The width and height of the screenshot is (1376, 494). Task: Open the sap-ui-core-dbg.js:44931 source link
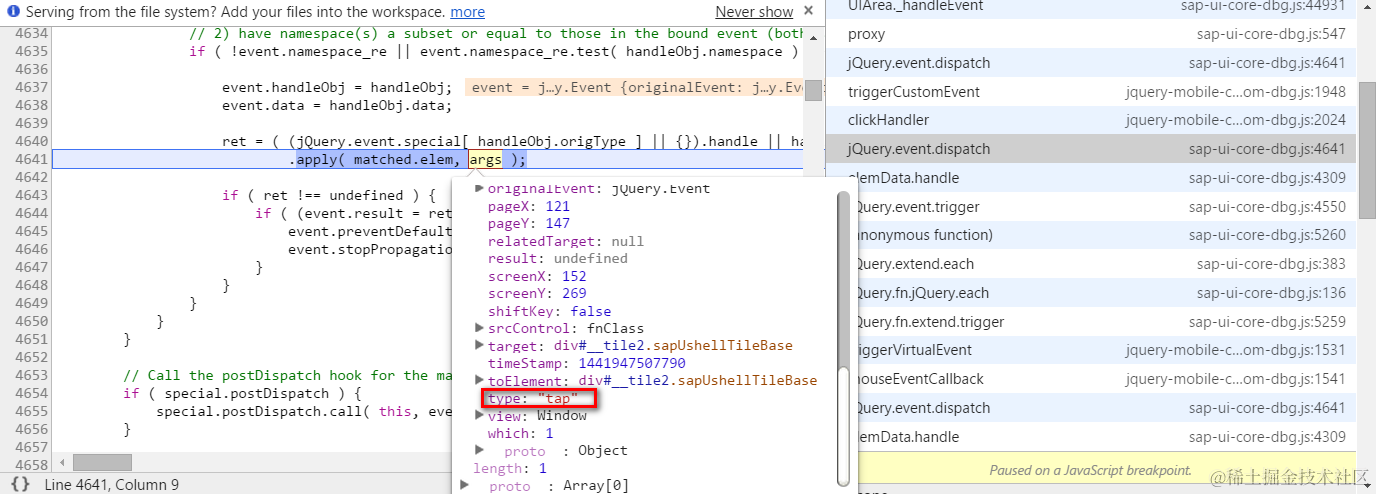click(x=1263, y=6)
